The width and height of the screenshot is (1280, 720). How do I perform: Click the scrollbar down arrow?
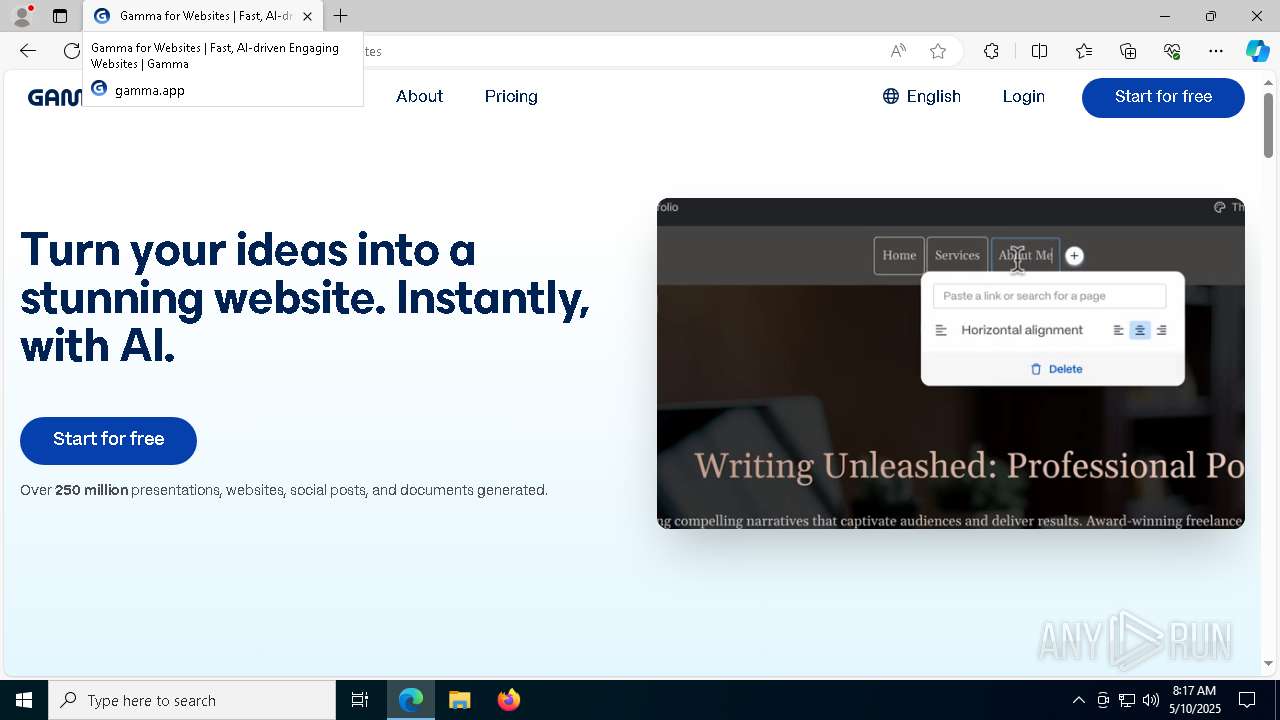[1268, 664]
